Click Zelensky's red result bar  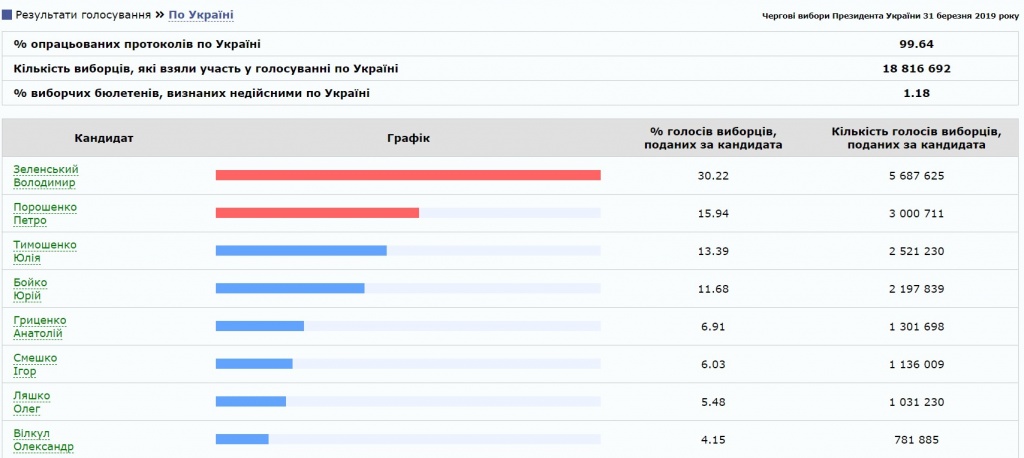[x=408, y=175]
